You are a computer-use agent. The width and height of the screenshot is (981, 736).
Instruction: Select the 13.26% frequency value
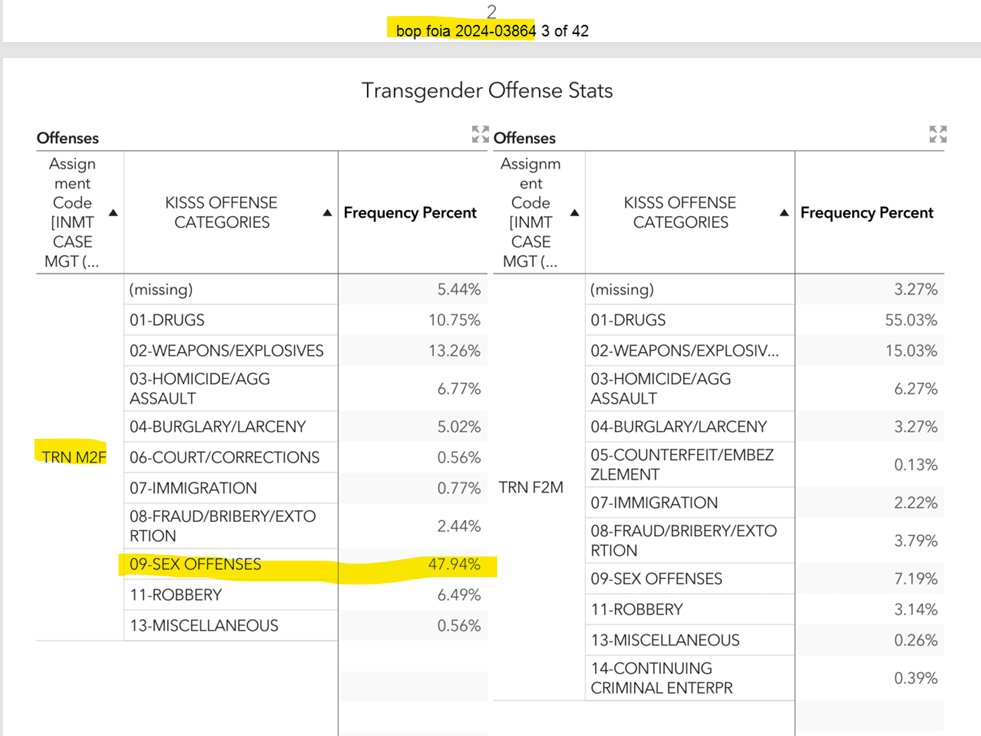coord(454,351)
